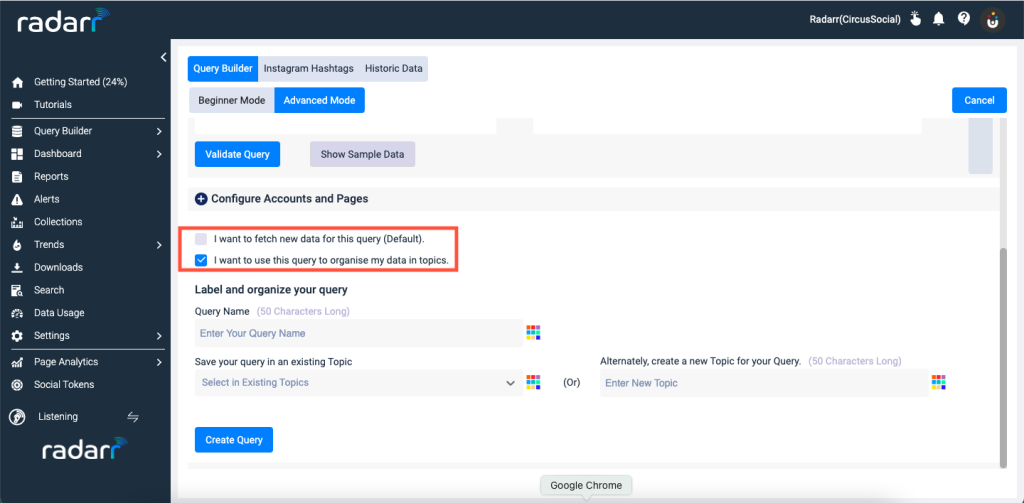Click the Data Usage gauge icon
Viewport: 1024px width, 503px height.
click(x=18, y=313)
